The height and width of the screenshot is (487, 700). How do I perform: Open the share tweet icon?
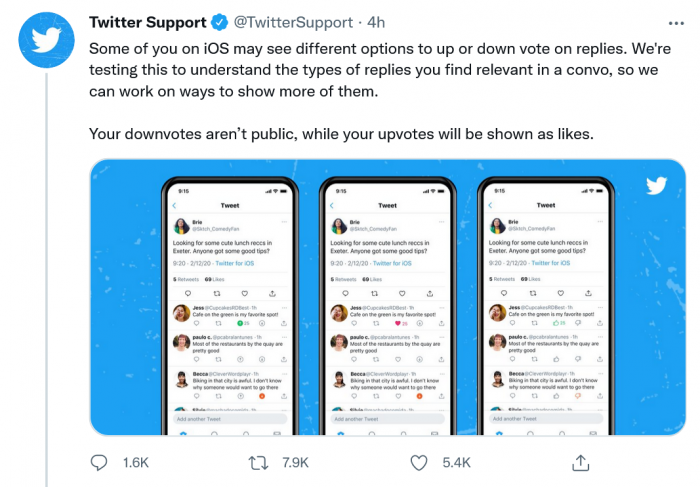click(579, 463)
